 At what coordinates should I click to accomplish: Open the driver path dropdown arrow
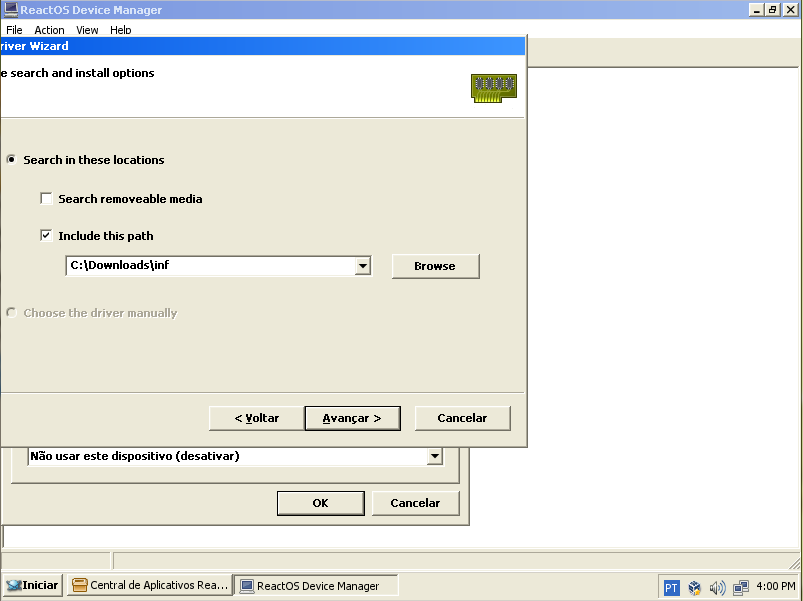(363, 266)
